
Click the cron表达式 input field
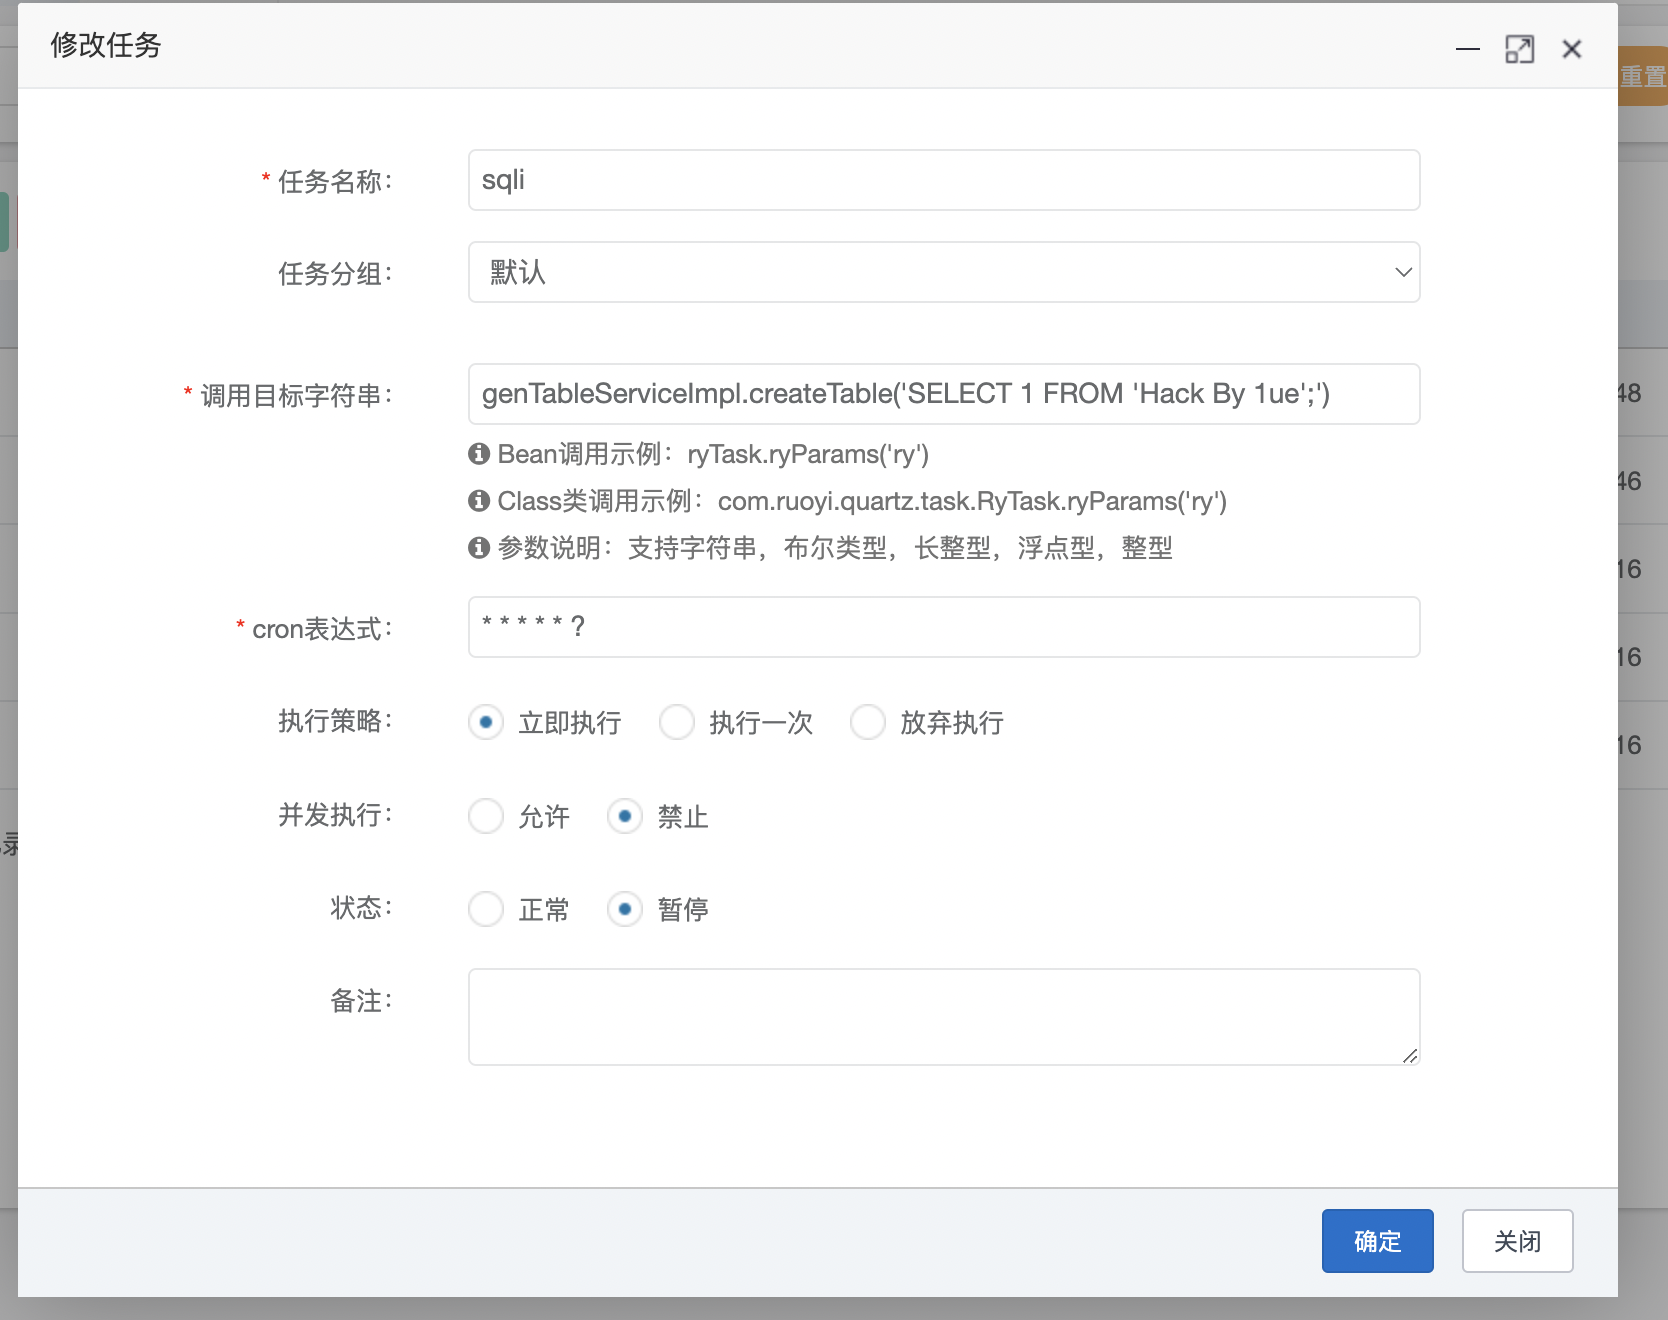click(943, 627)
